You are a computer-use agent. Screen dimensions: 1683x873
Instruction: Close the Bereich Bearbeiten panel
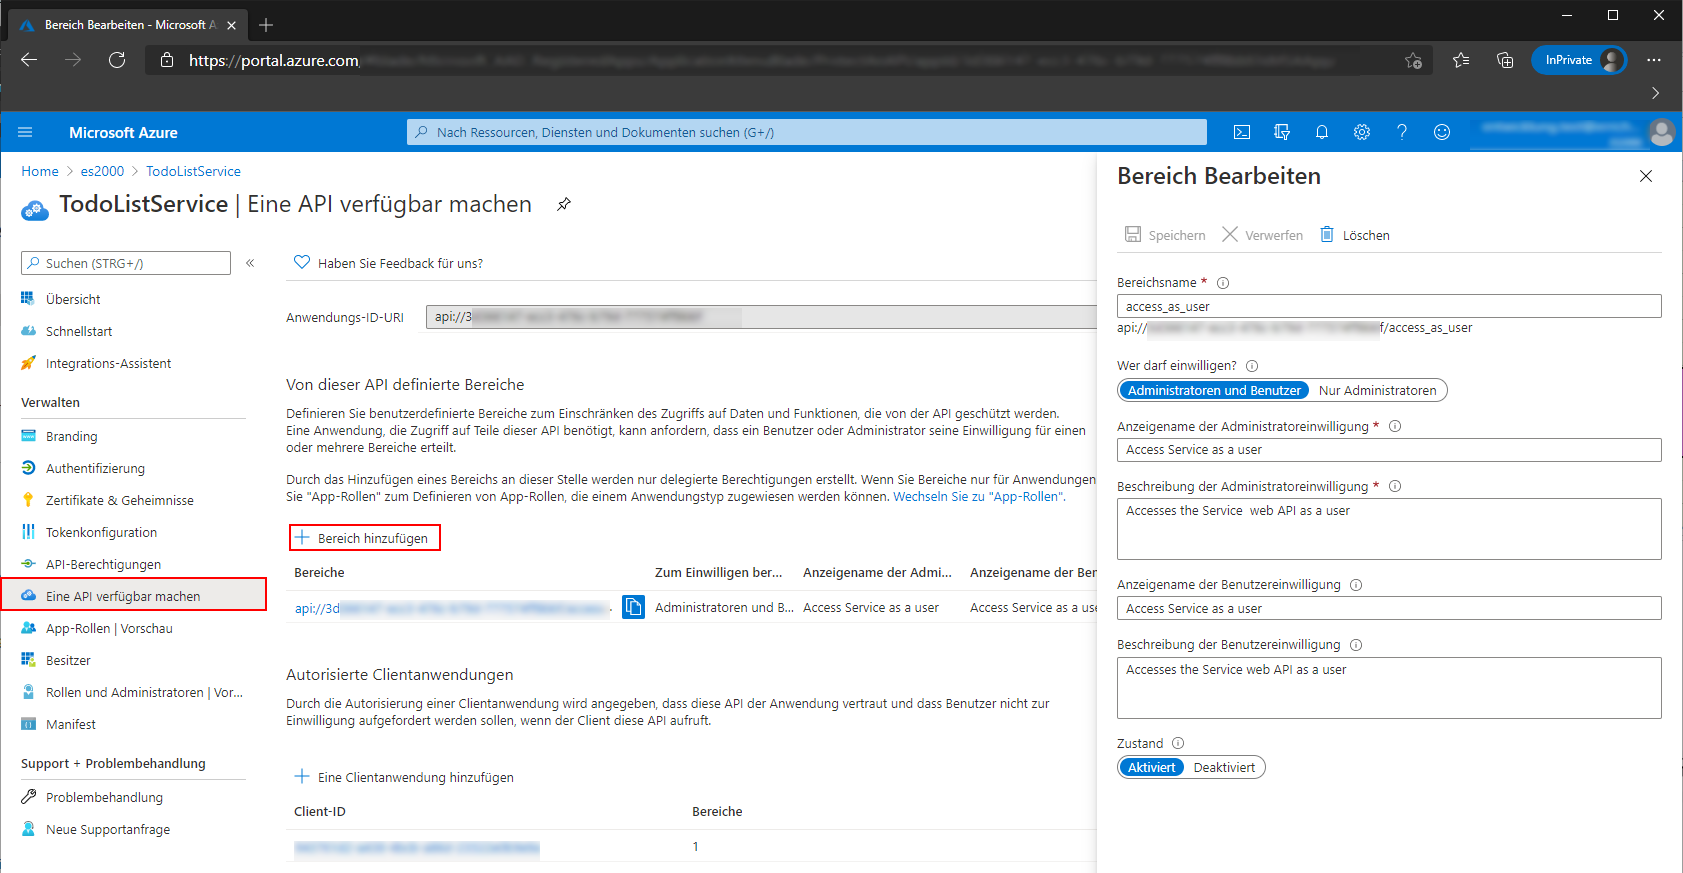pyautogui.click(x=1646, y=176)
